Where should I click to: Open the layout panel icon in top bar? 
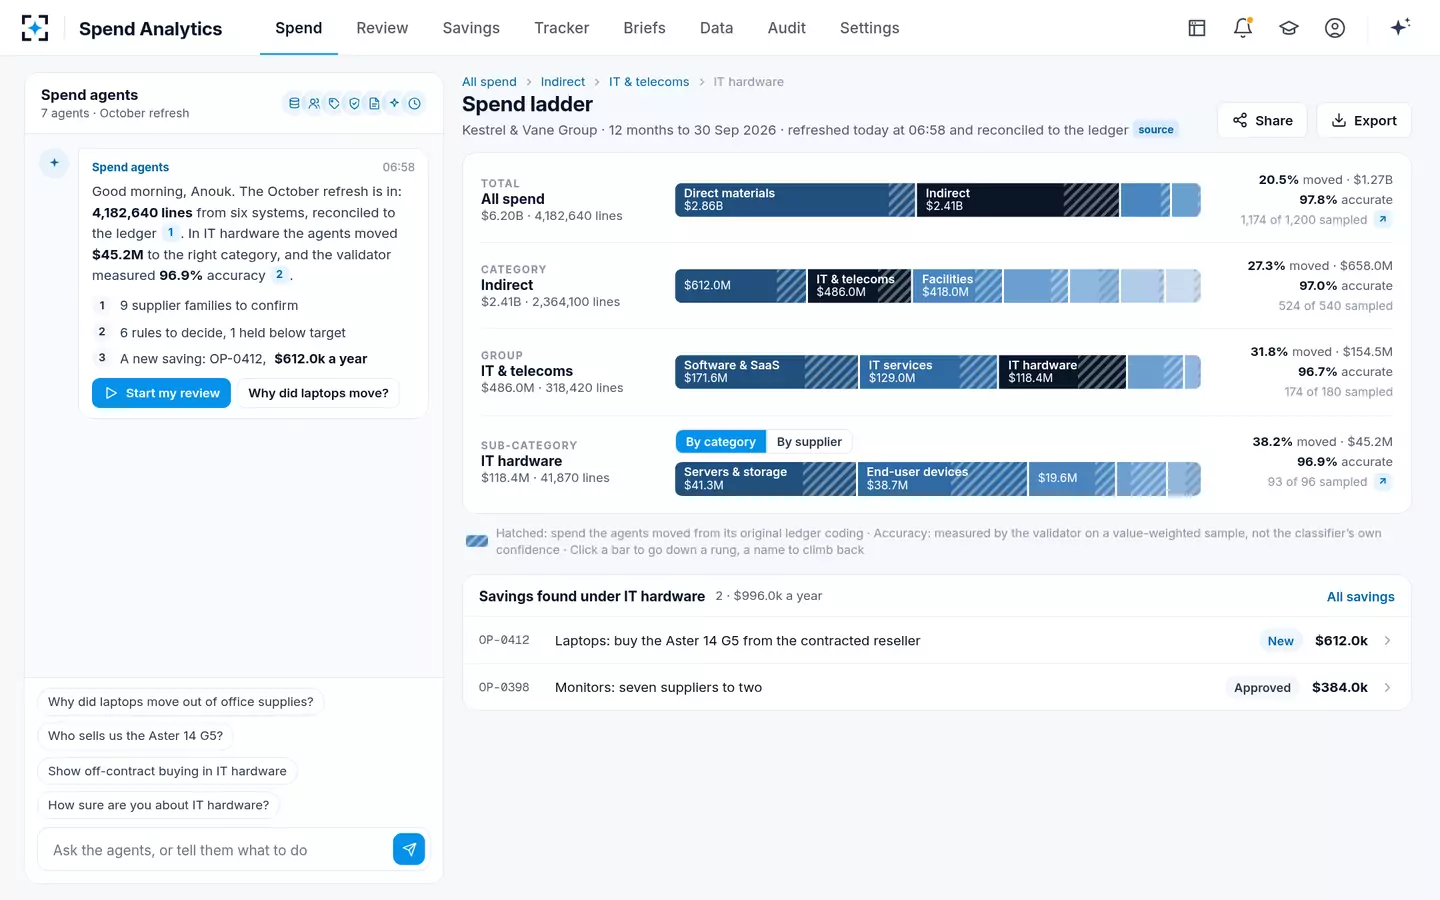1197,28
